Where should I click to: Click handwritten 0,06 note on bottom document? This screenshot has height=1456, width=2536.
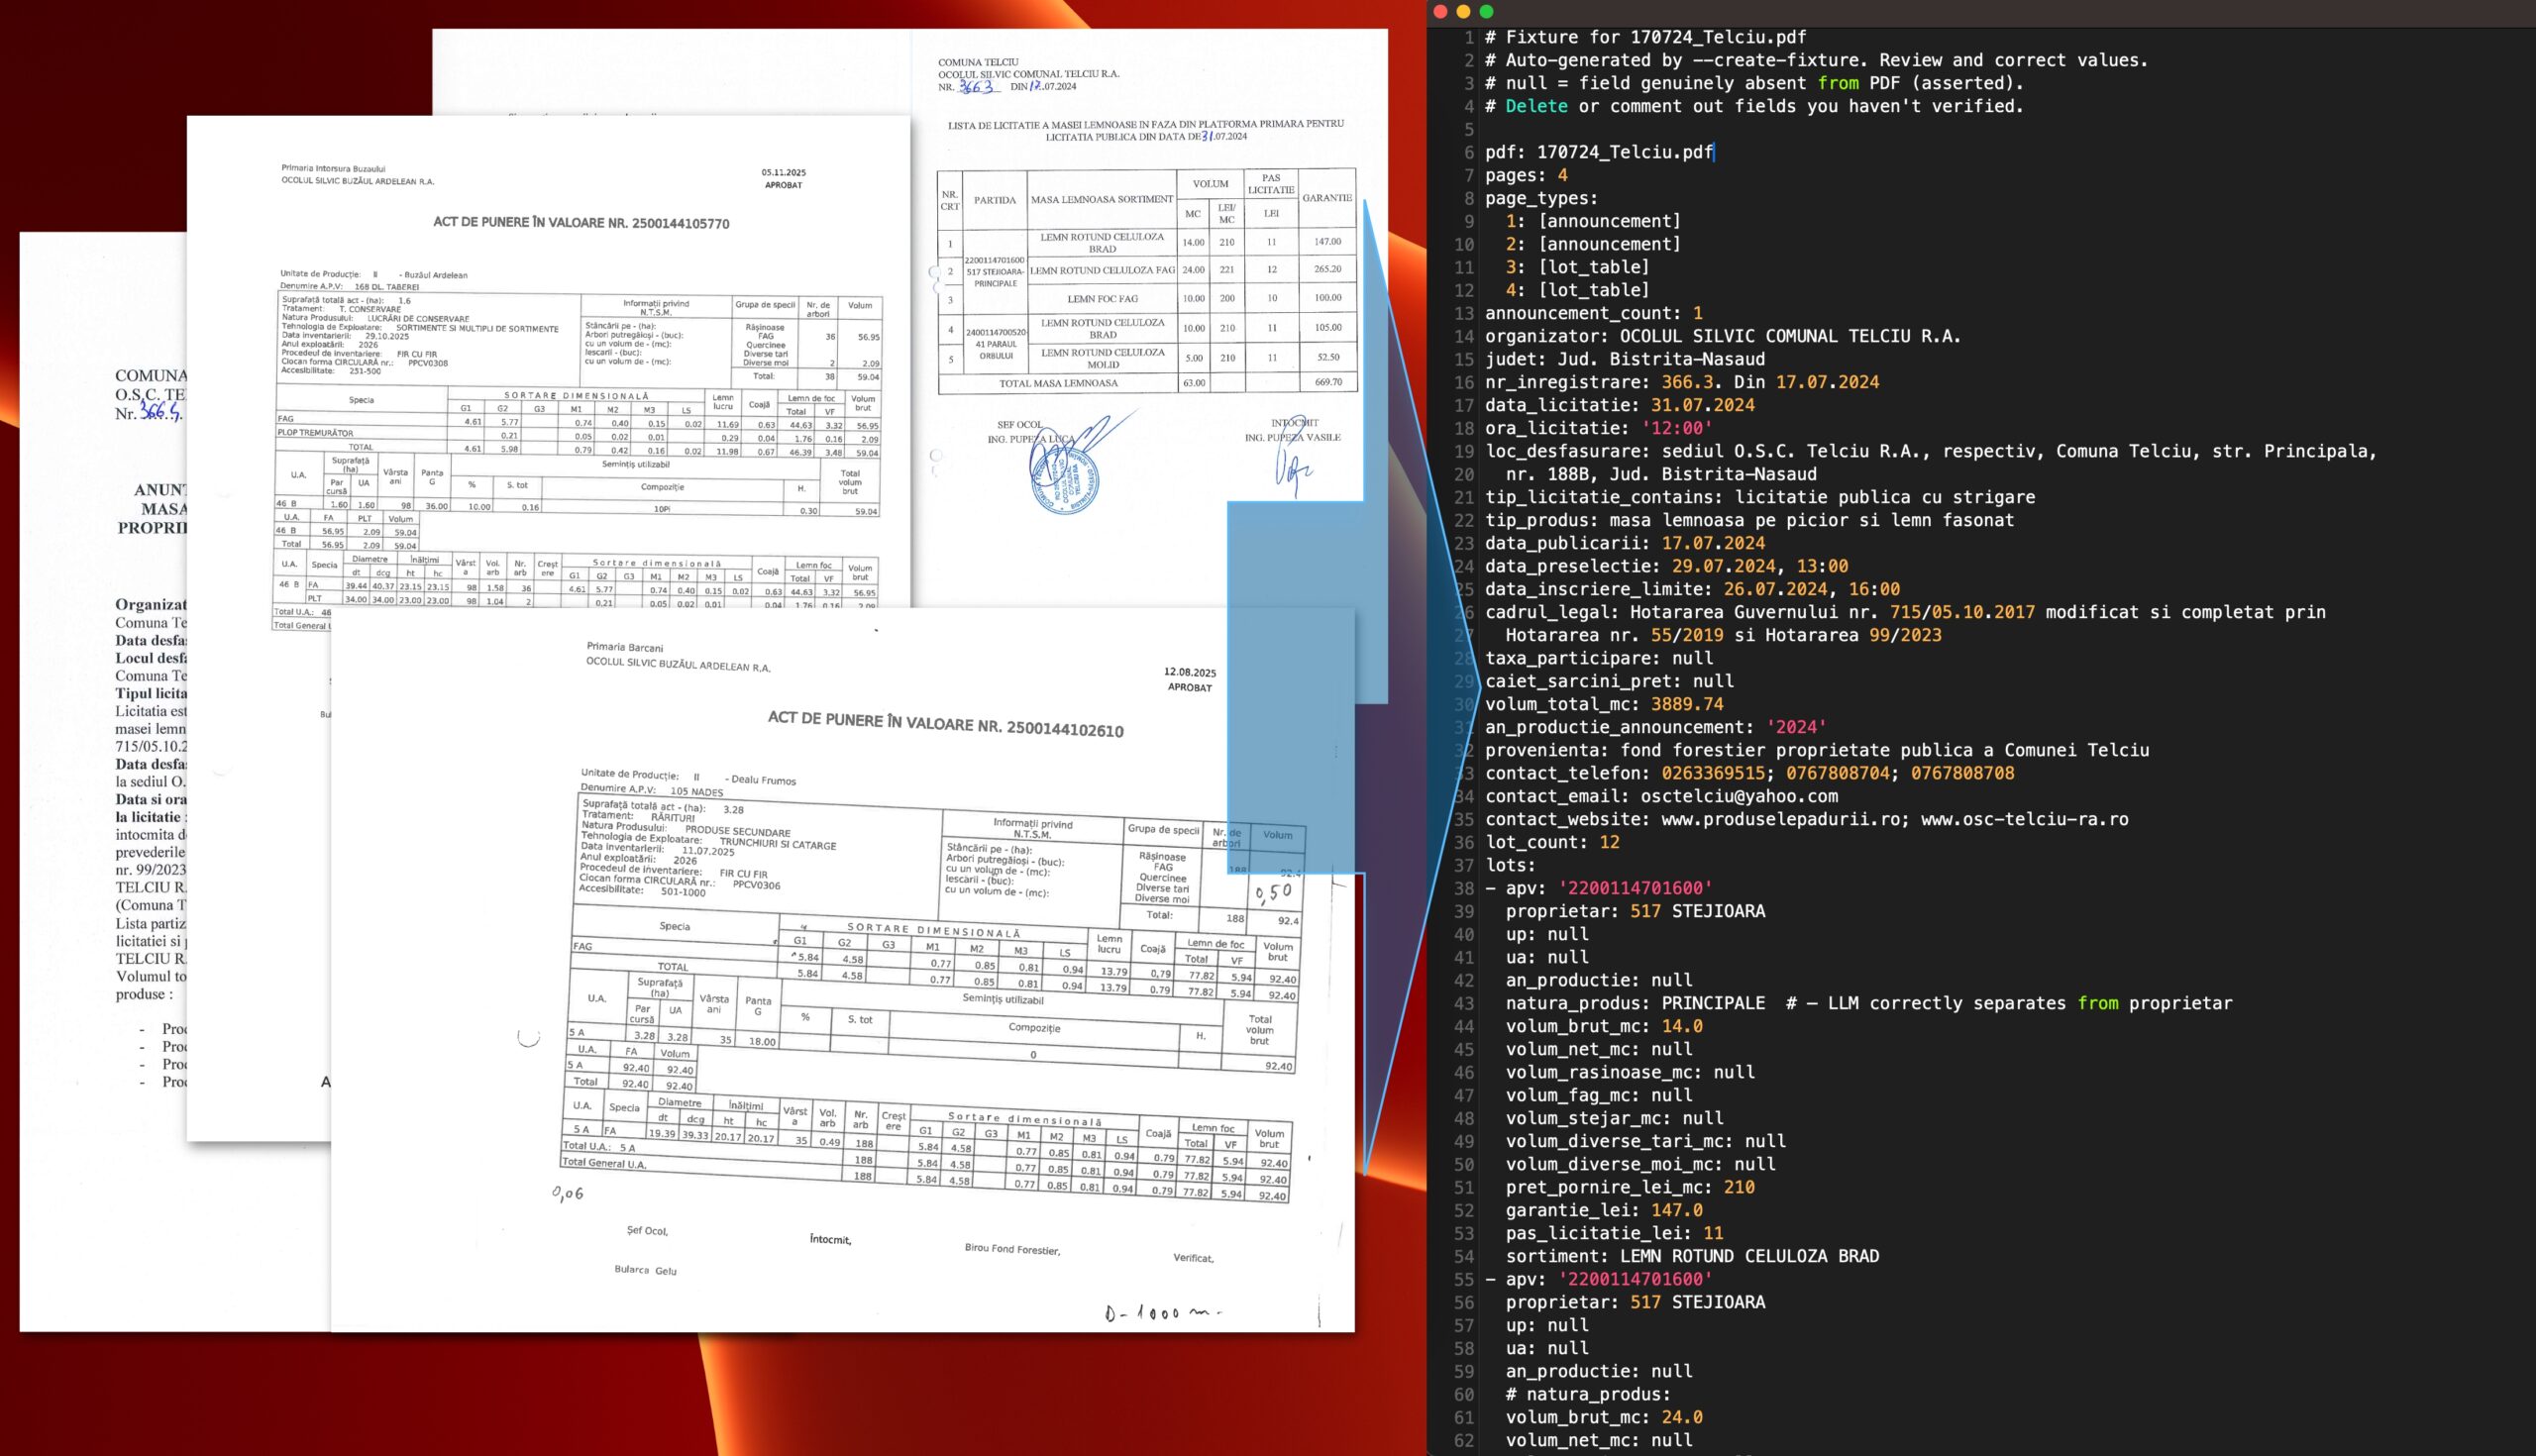[567, 1193]
